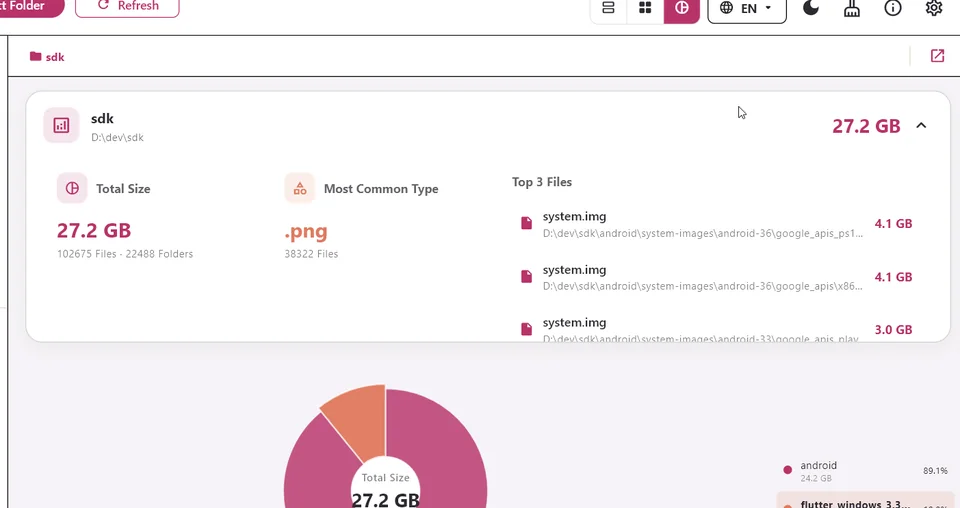Switch to list view layout
This screenshot has width=960, height=508.
point(608,8)
